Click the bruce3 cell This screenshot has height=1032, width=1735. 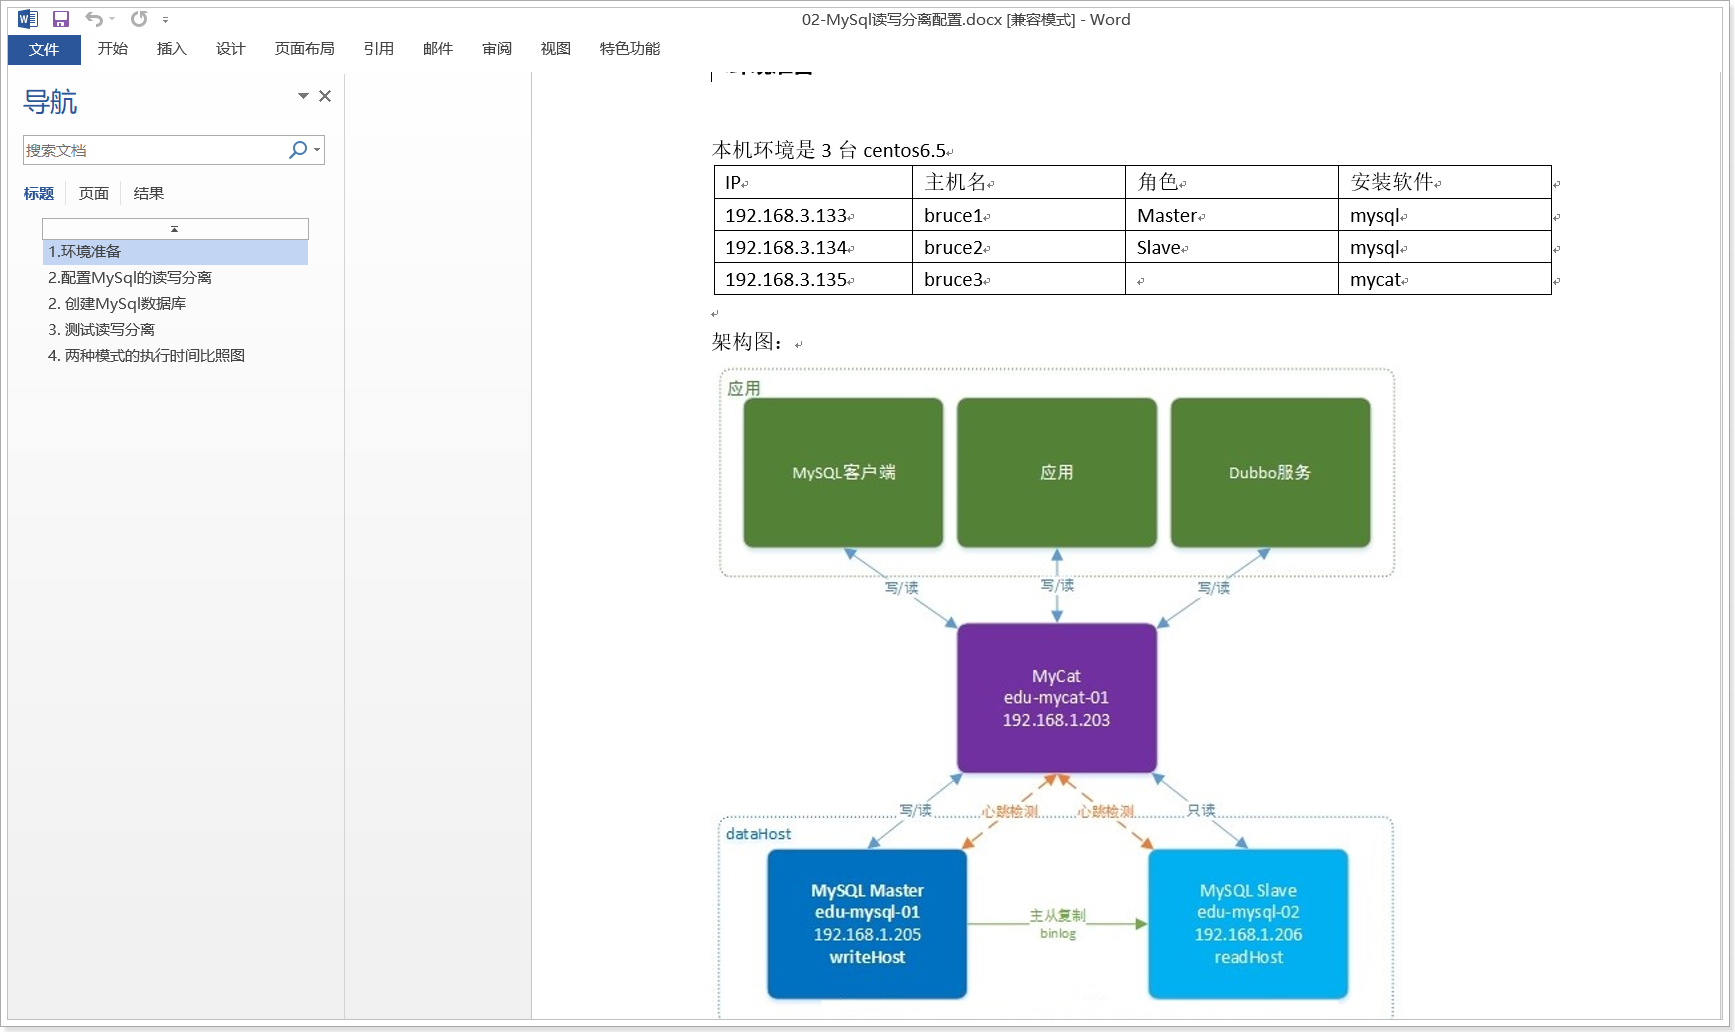tap(1019, 279)
